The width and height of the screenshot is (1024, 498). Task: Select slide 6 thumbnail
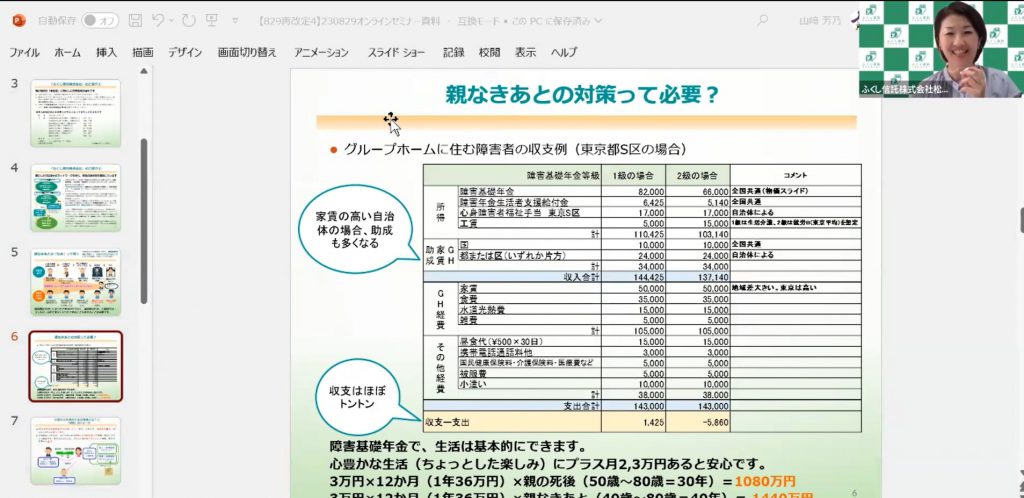click(x=76, y=366)
